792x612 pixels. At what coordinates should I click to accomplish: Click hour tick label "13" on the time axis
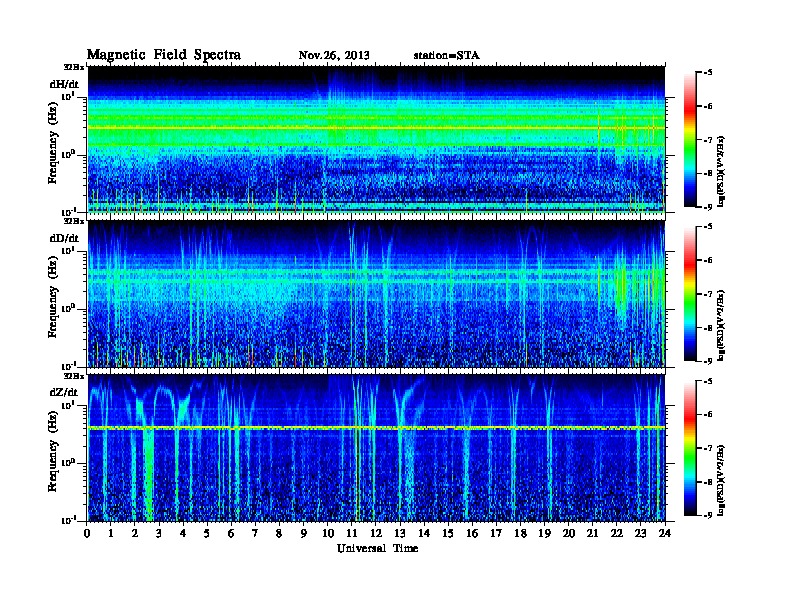[400, 533]
